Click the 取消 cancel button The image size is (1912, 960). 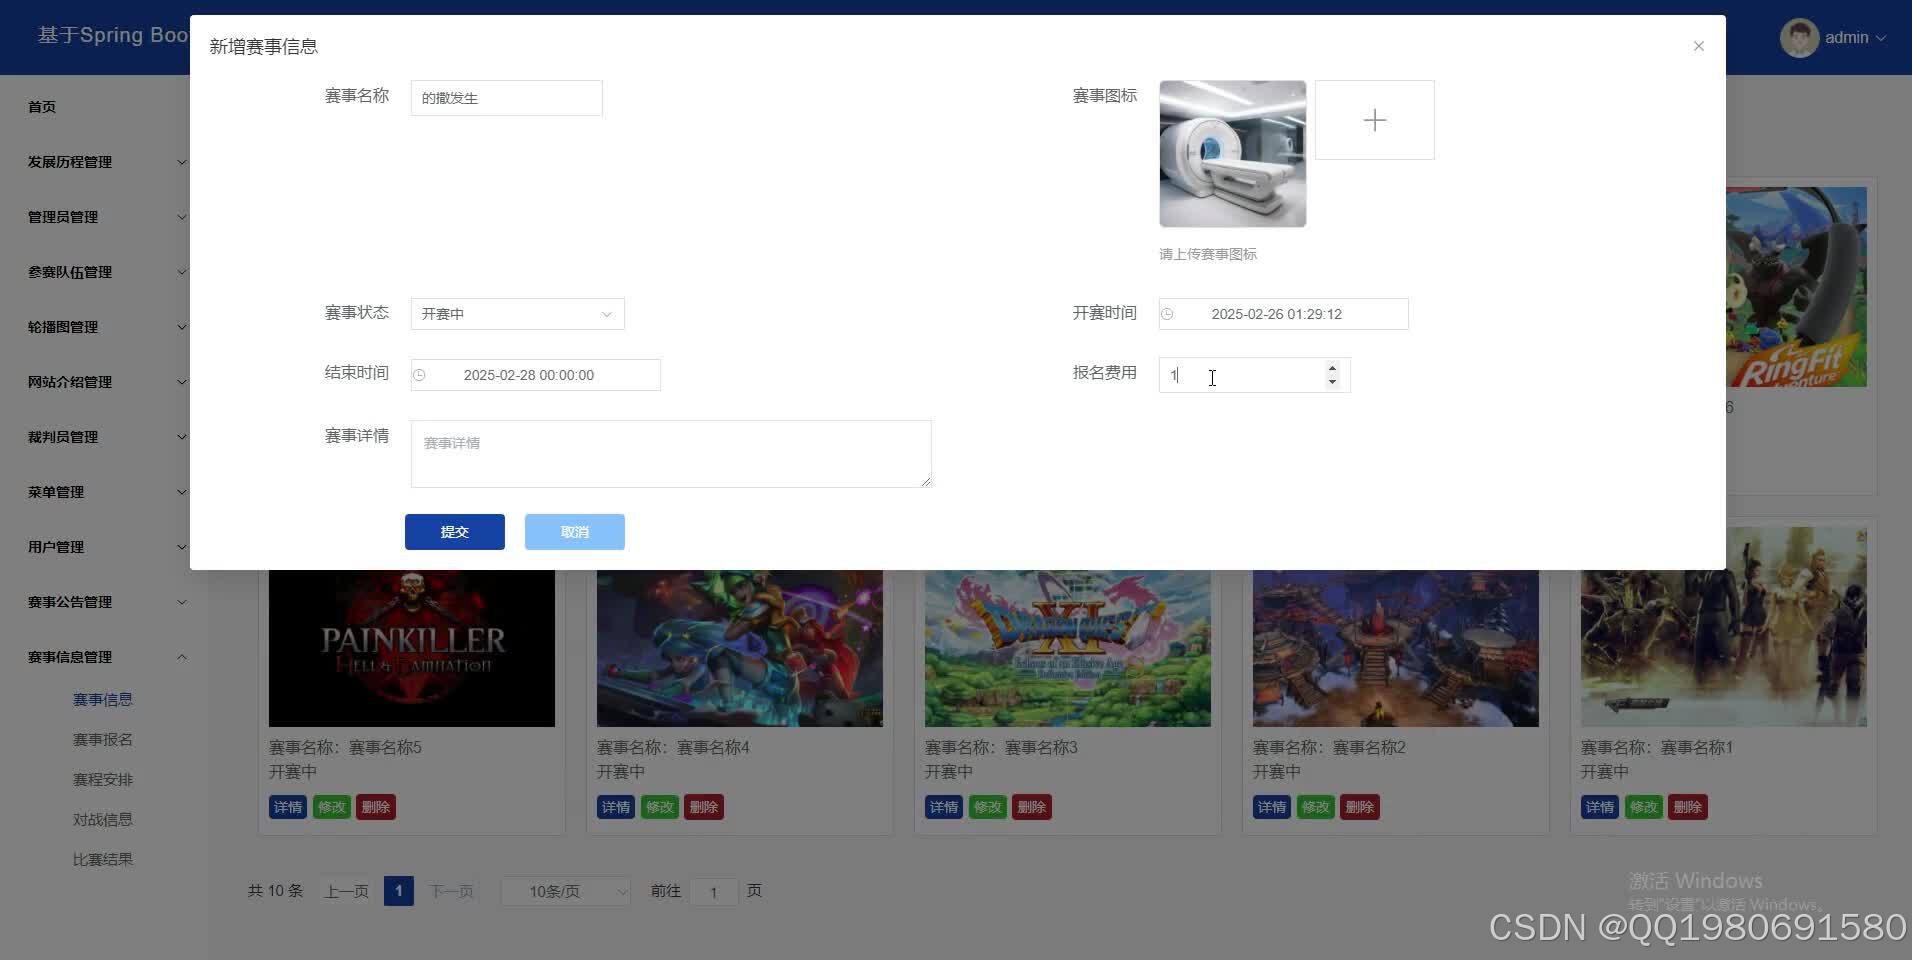[574, 531]
